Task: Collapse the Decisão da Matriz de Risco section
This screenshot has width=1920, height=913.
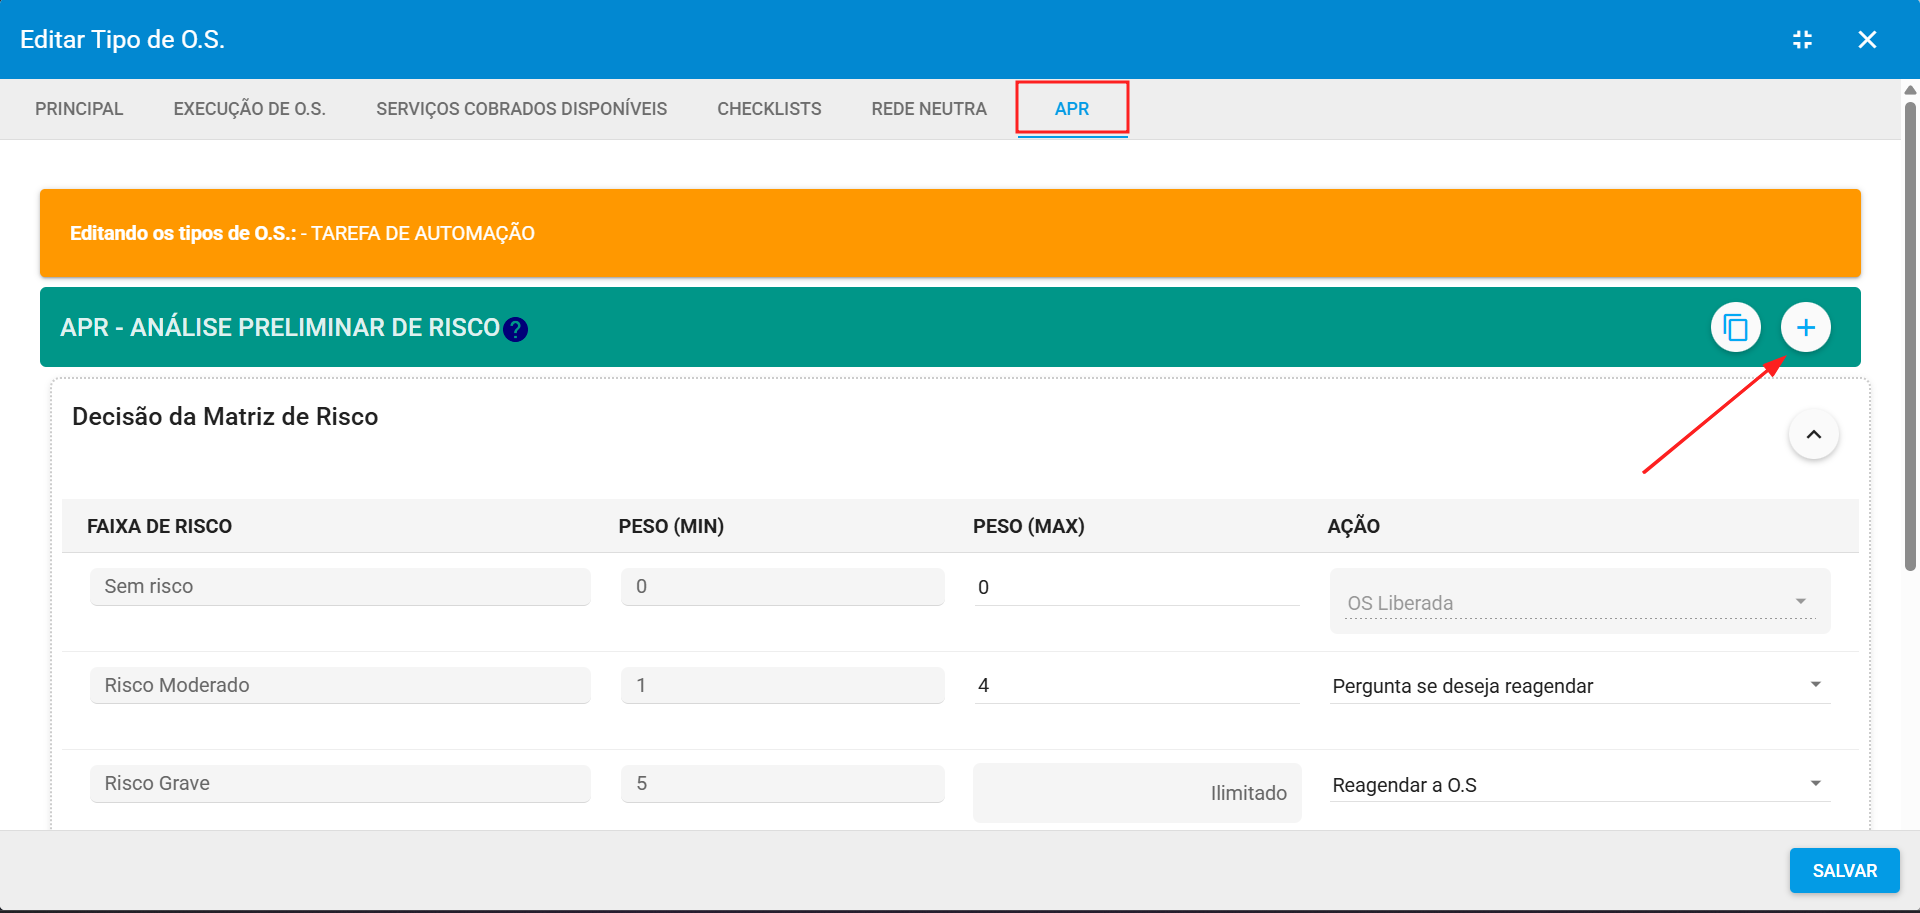Action: tap(1813, 435)
